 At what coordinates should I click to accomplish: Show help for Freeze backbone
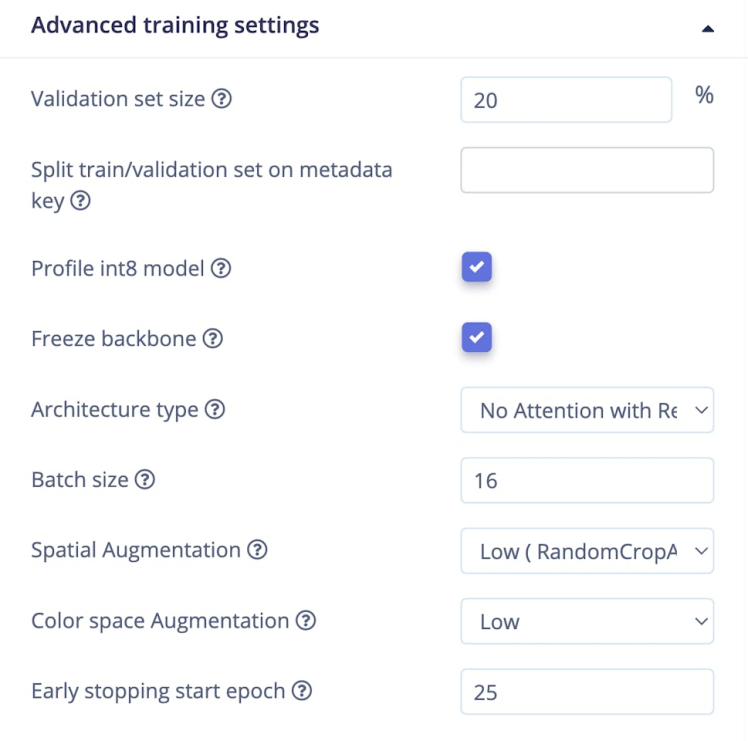pos(212,339)
